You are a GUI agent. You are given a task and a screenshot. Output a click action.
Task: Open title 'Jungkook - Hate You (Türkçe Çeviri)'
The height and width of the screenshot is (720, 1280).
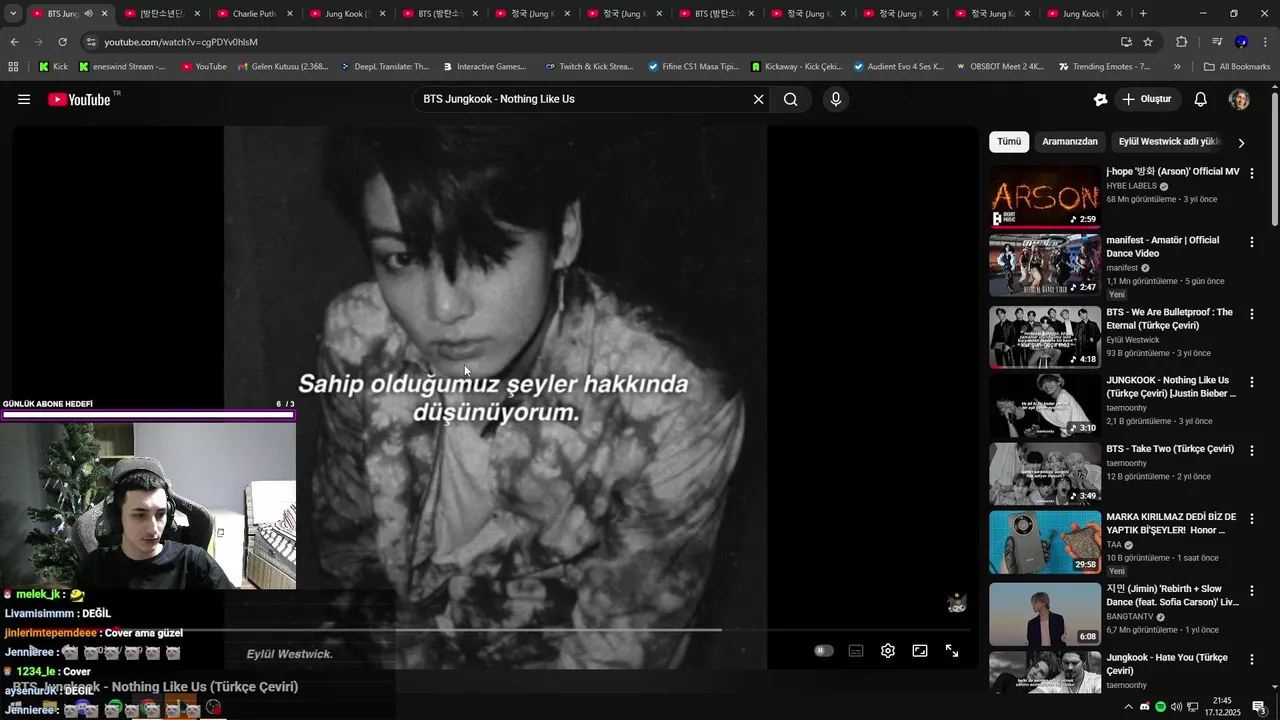click(x=1167, y=664)
